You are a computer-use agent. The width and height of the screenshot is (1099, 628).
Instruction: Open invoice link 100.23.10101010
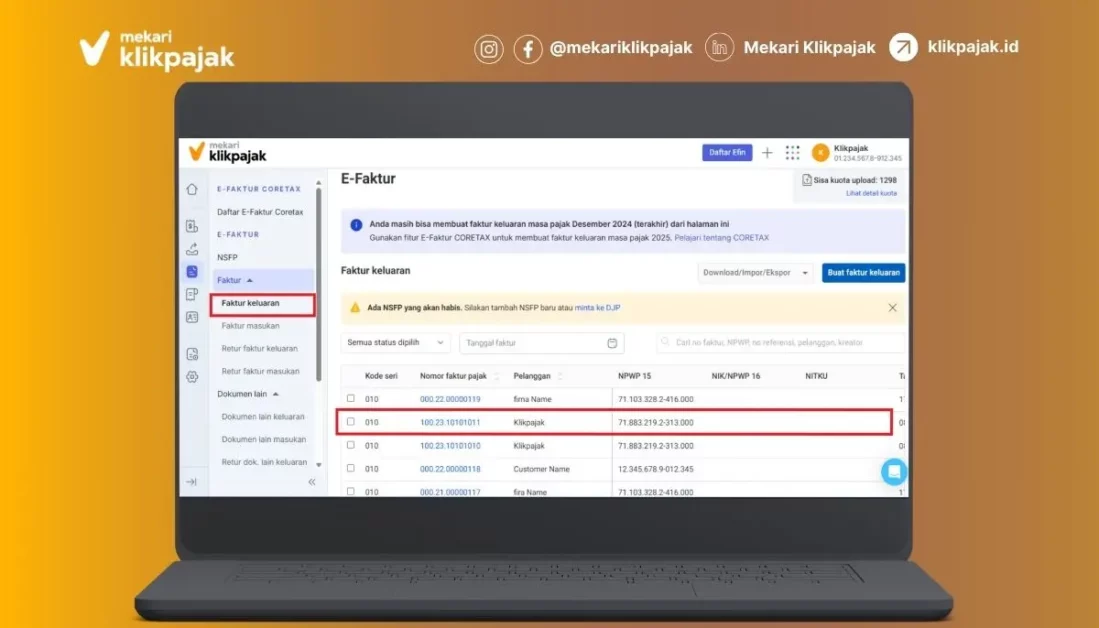pyautogui.click(x=450, y=446)
